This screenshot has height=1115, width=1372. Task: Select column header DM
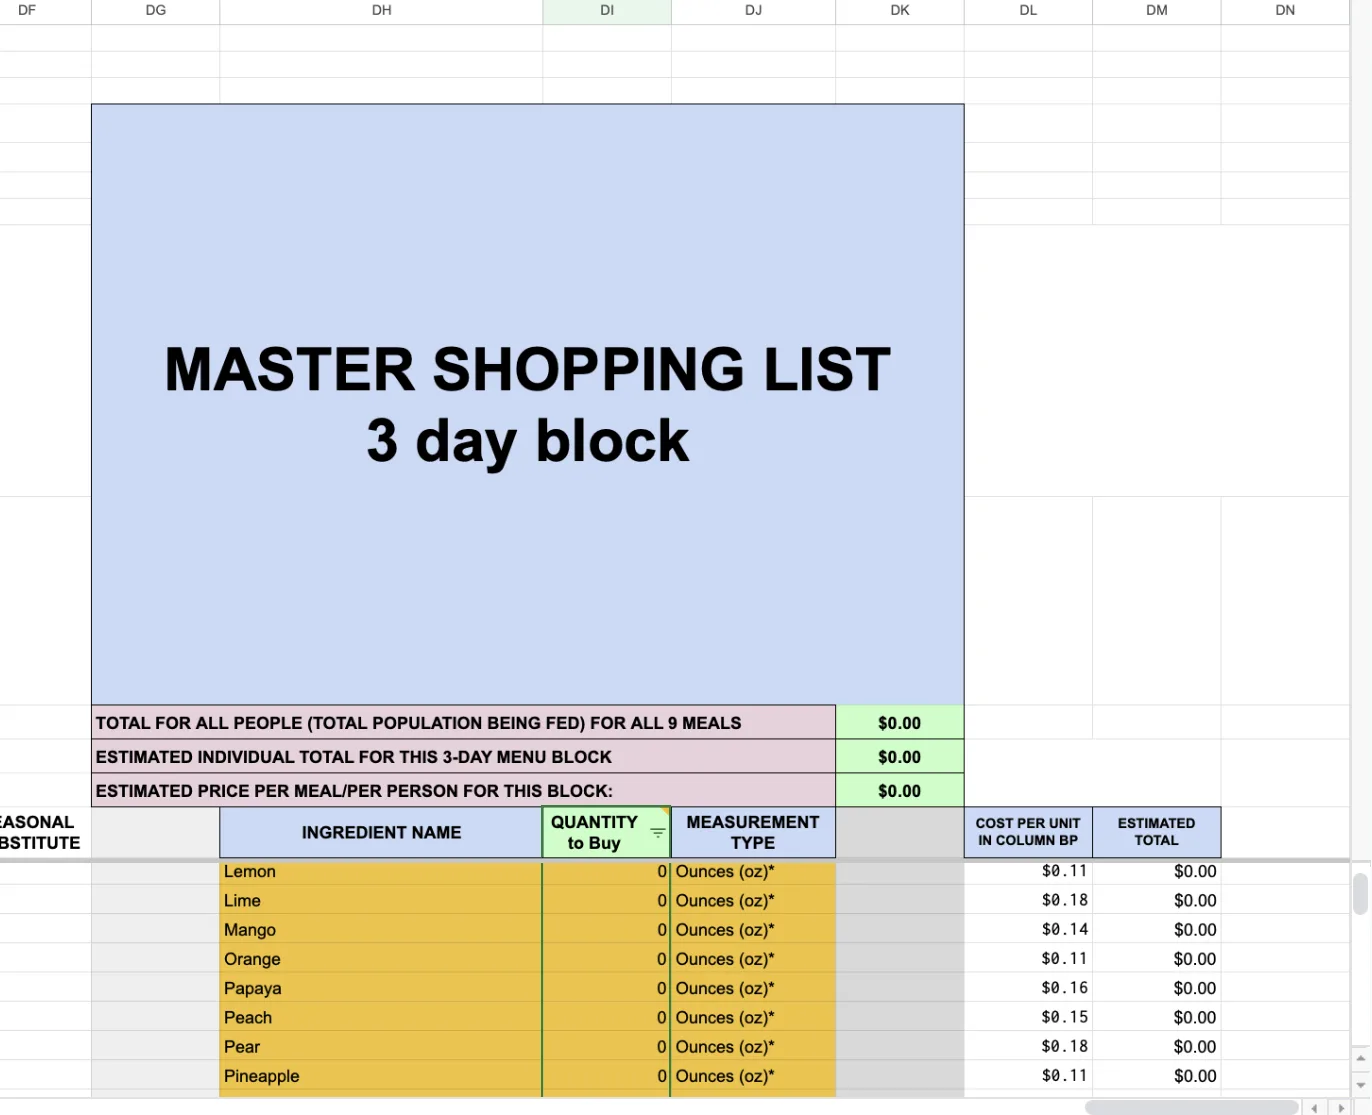(x=1156, y=10)
